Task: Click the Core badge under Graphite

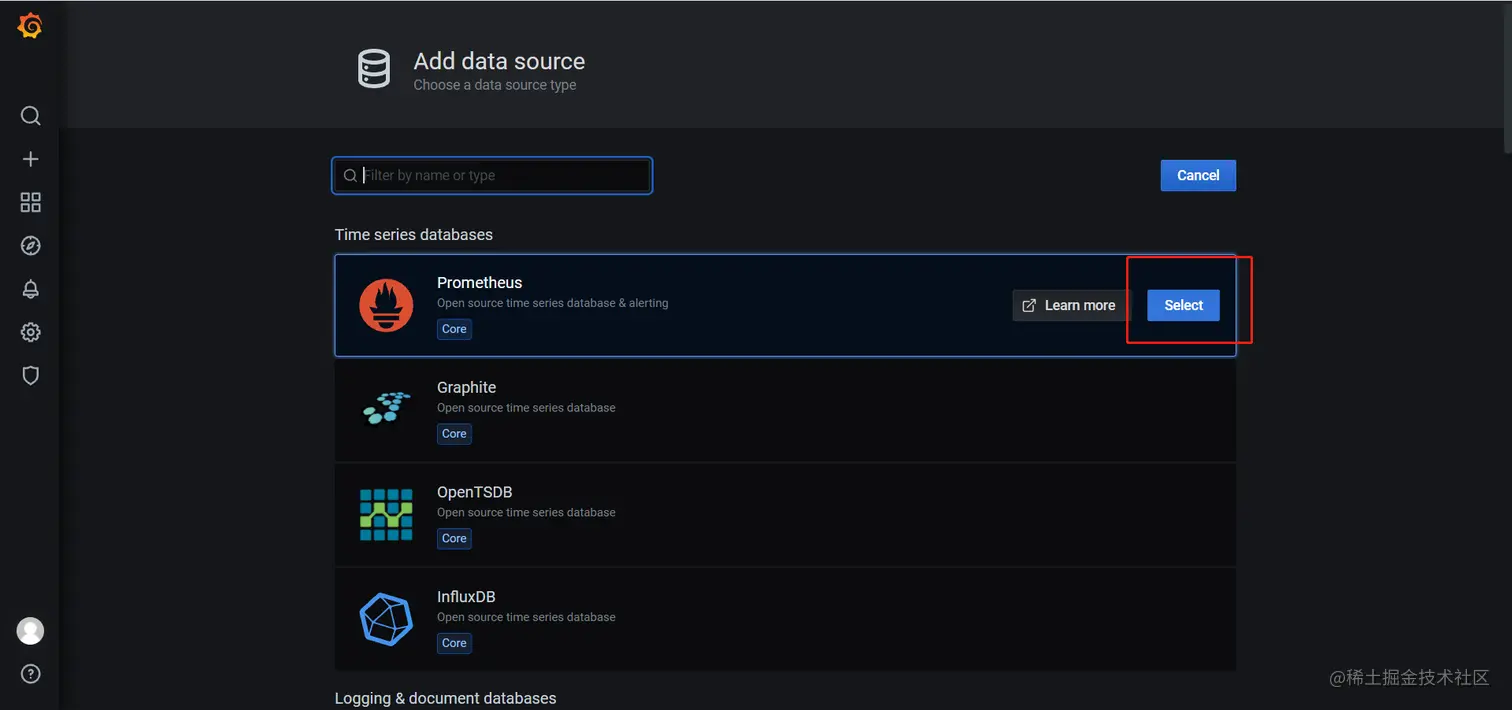Action: tap(454, 434)
